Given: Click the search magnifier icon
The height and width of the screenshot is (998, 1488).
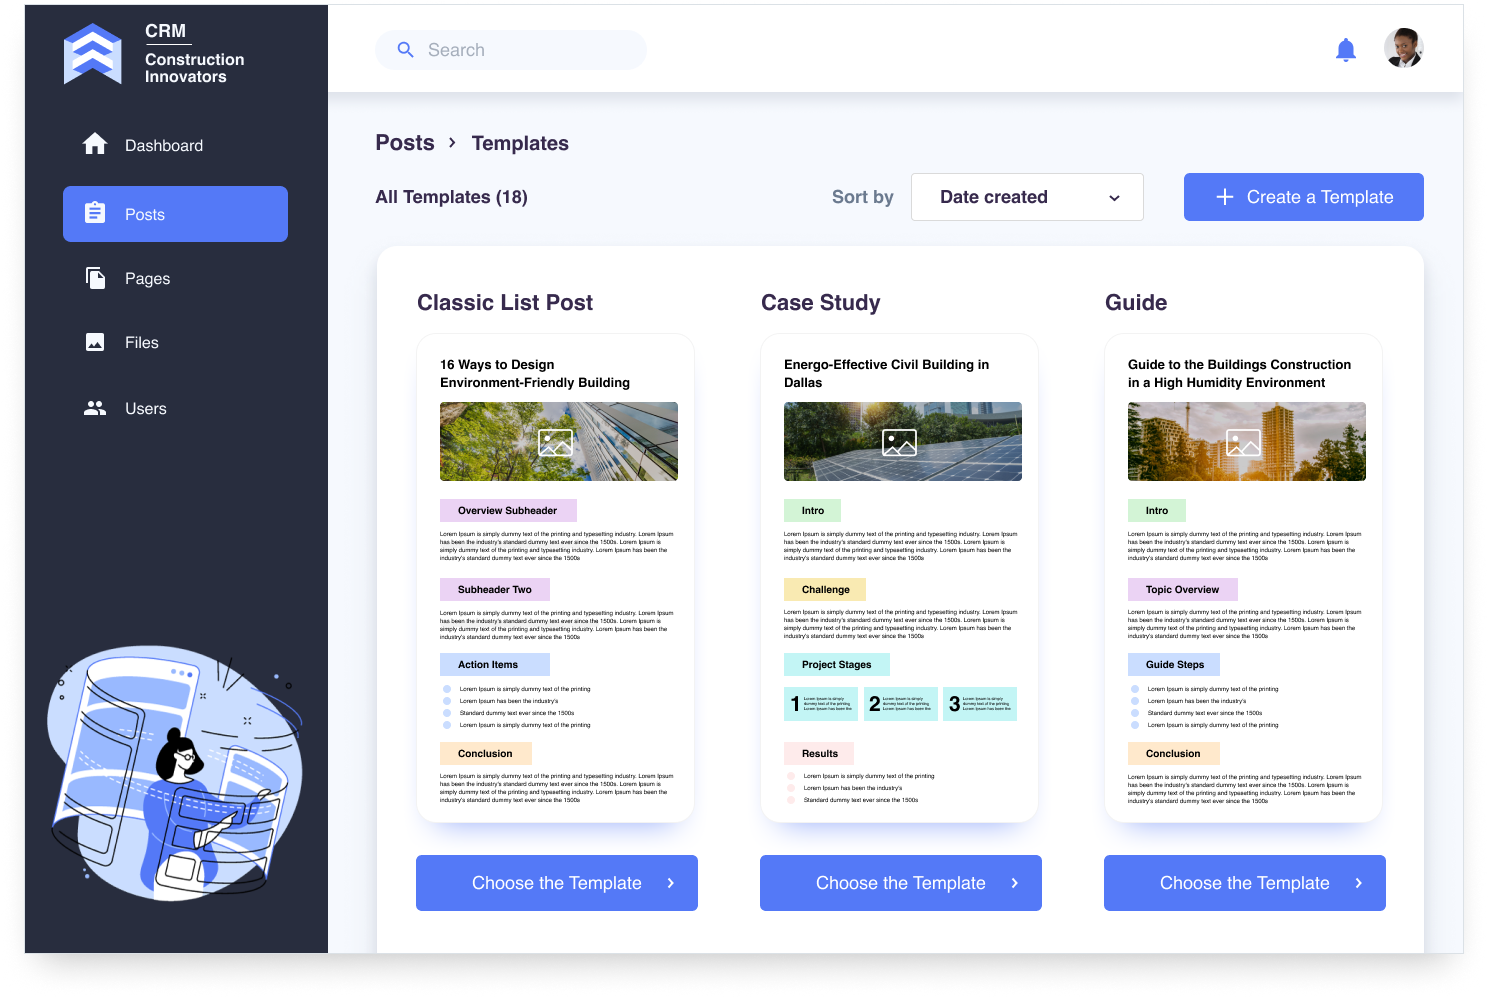Looking at the screenshot, I should point(405,50).
